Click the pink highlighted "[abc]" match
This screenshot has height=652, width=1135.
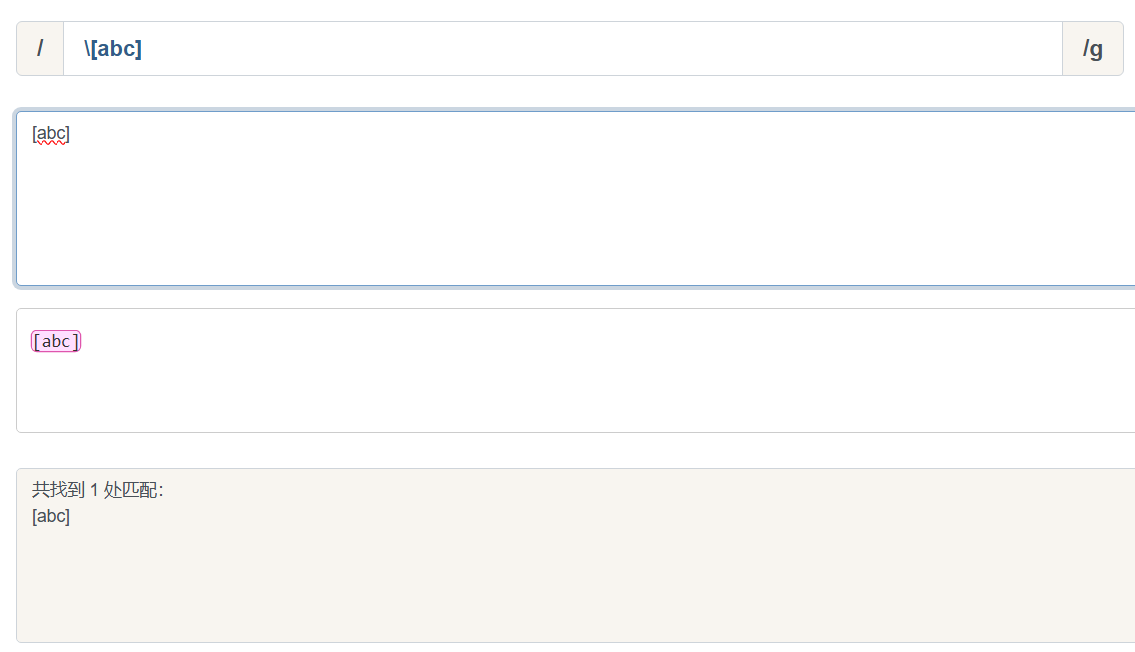[x=56, y=342]
